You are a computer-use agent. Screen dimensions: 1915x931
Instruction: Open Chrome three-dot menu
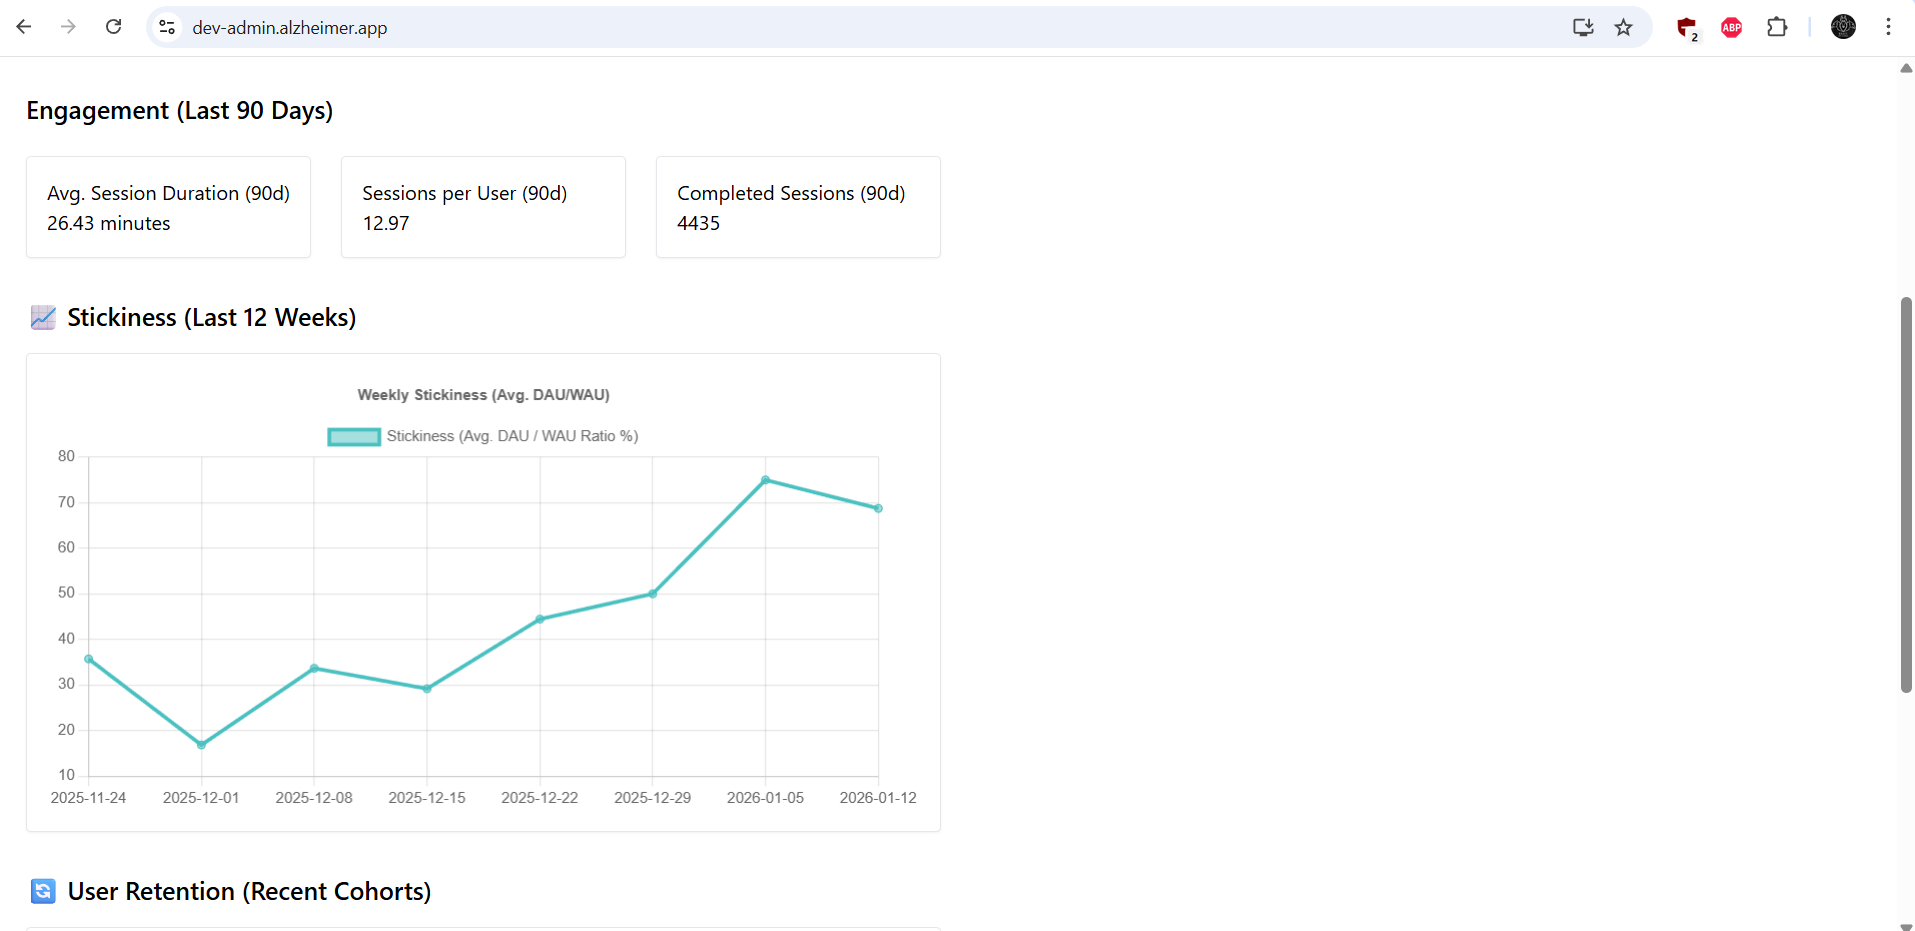pyautogui.click(x=1888, y=27)
